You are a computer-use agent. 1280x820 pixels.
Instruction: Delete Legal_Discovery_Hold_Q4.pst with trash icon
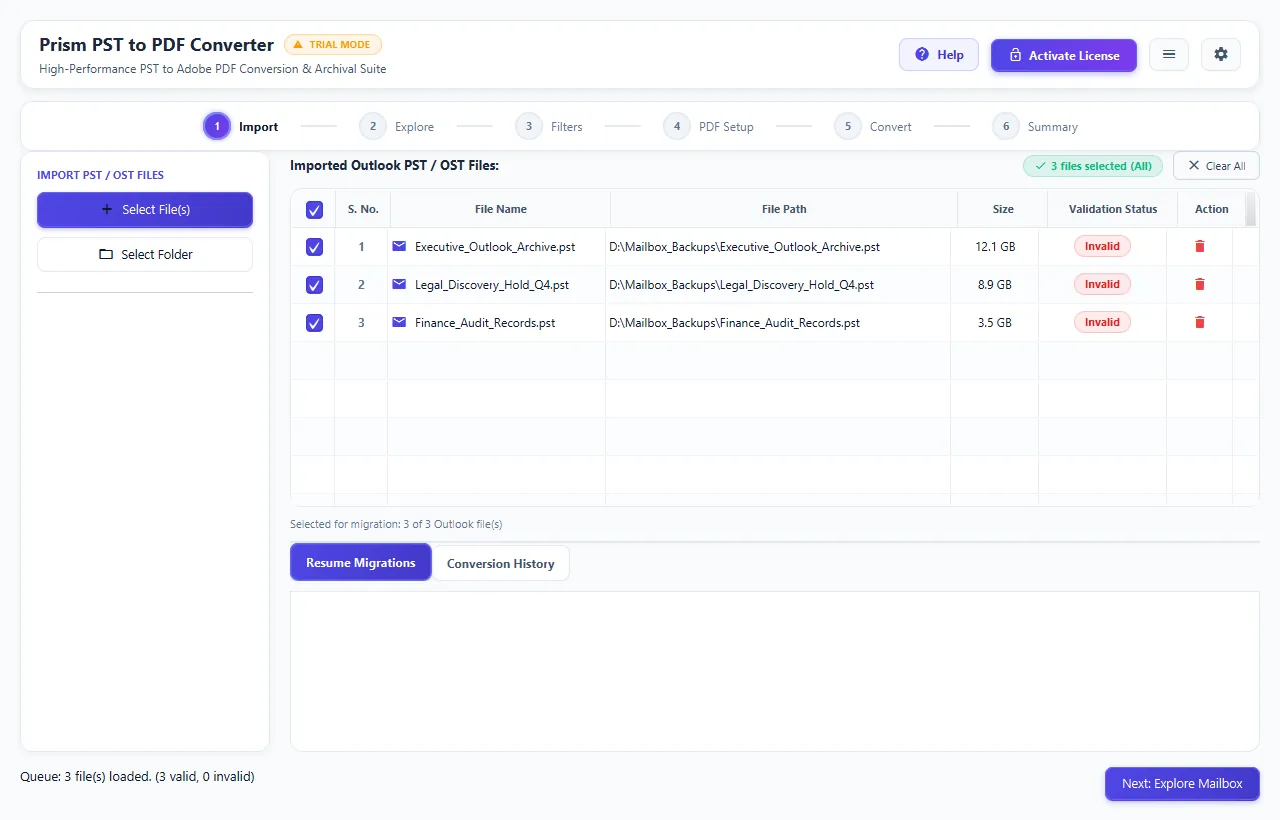tap(1200, 284)
